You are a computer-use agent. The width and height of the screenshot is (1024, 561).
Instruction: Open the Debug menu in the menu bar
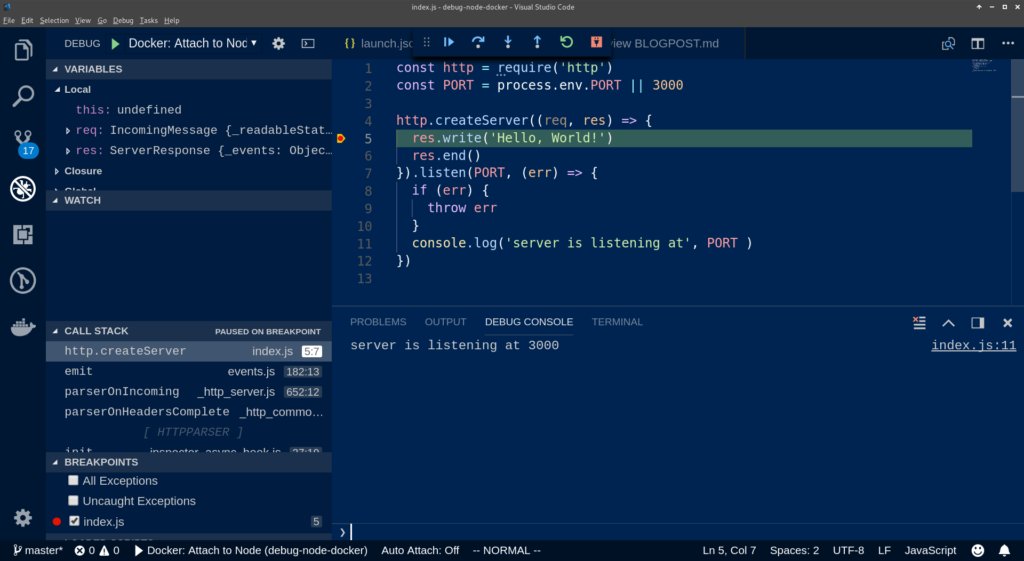click(123, 20)
